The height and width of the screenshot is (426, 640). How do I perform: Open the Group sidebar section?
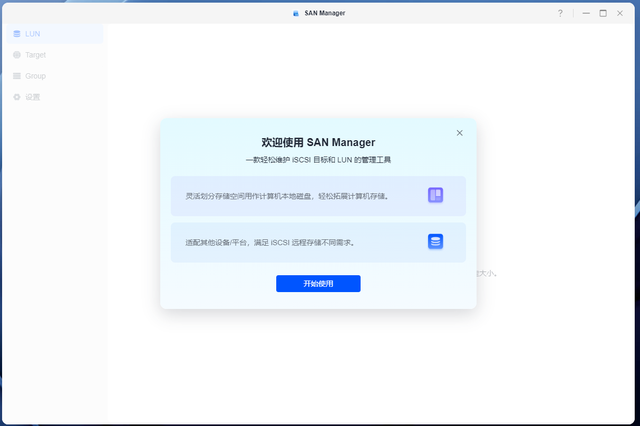tap(55, 76)
